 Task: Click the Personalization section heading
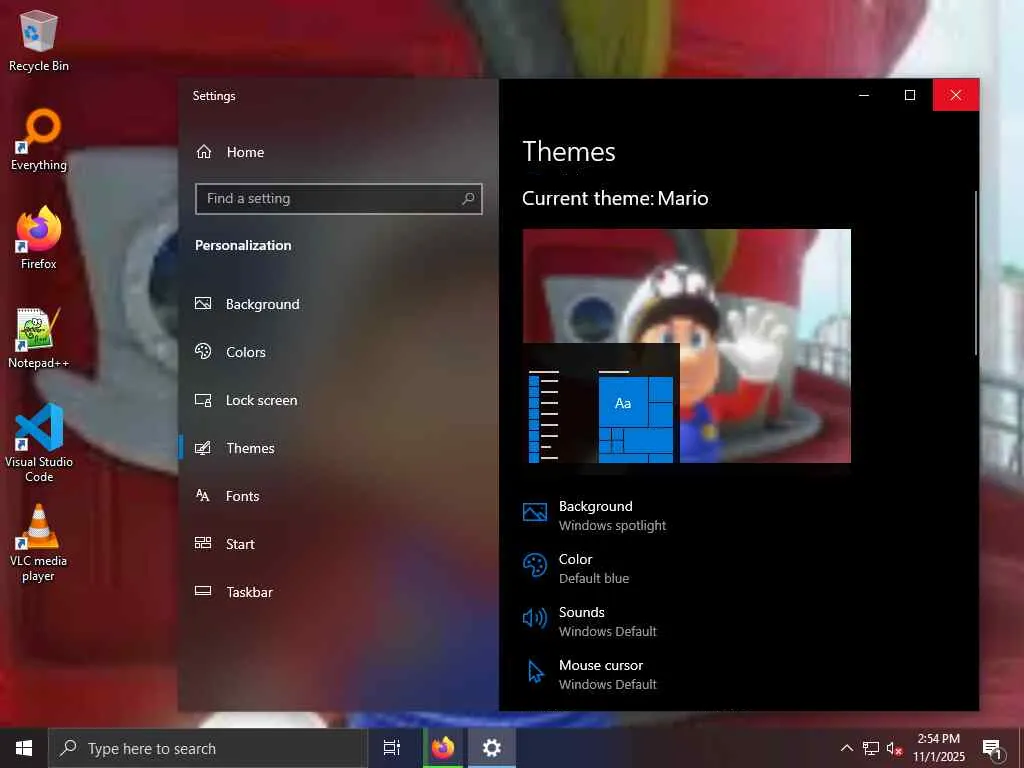(243, 245)
